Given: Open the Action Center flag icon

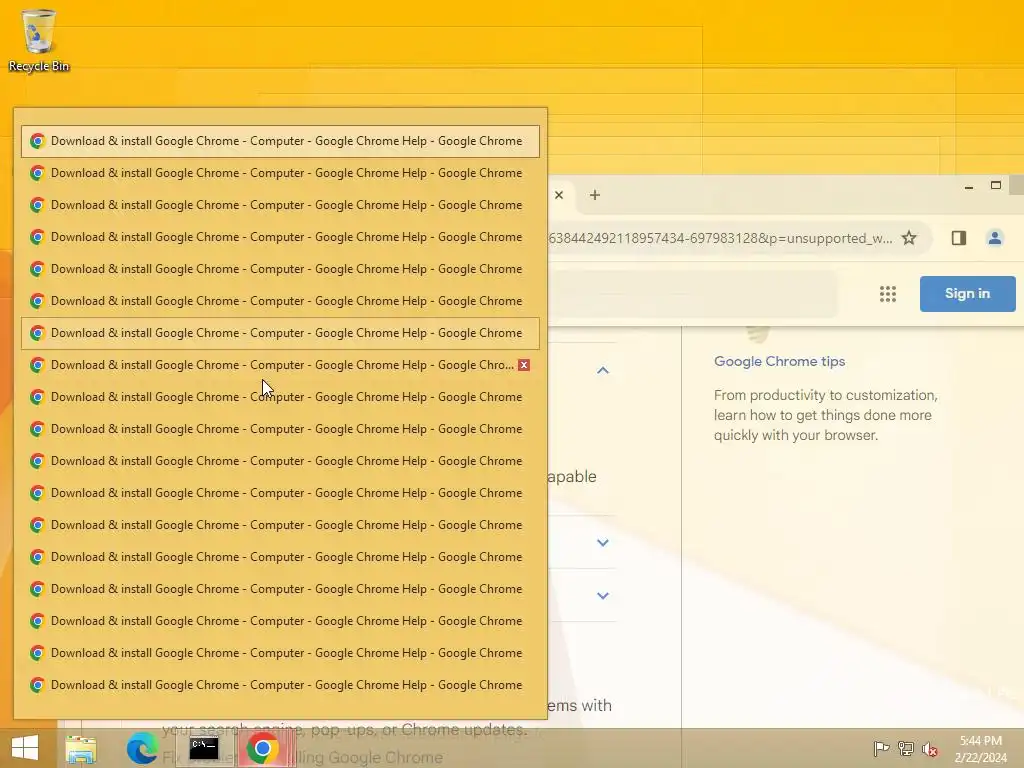Looking at the screenshot, I should click(881, 749).
